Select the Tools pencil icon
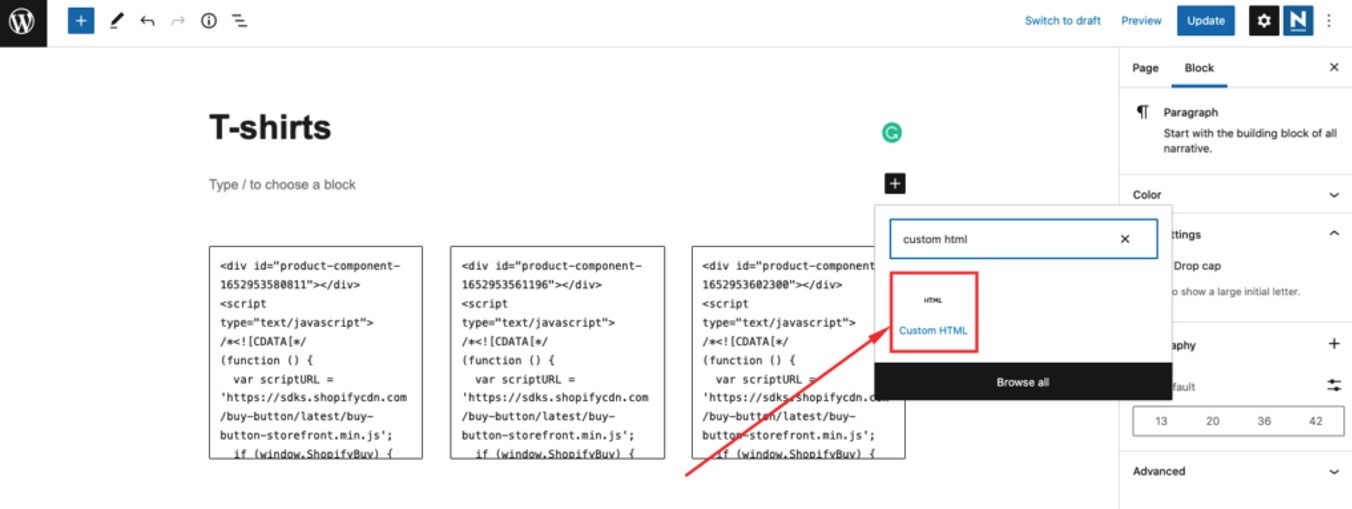Screen dimensions: 1352x509 [x=117, y=21]
